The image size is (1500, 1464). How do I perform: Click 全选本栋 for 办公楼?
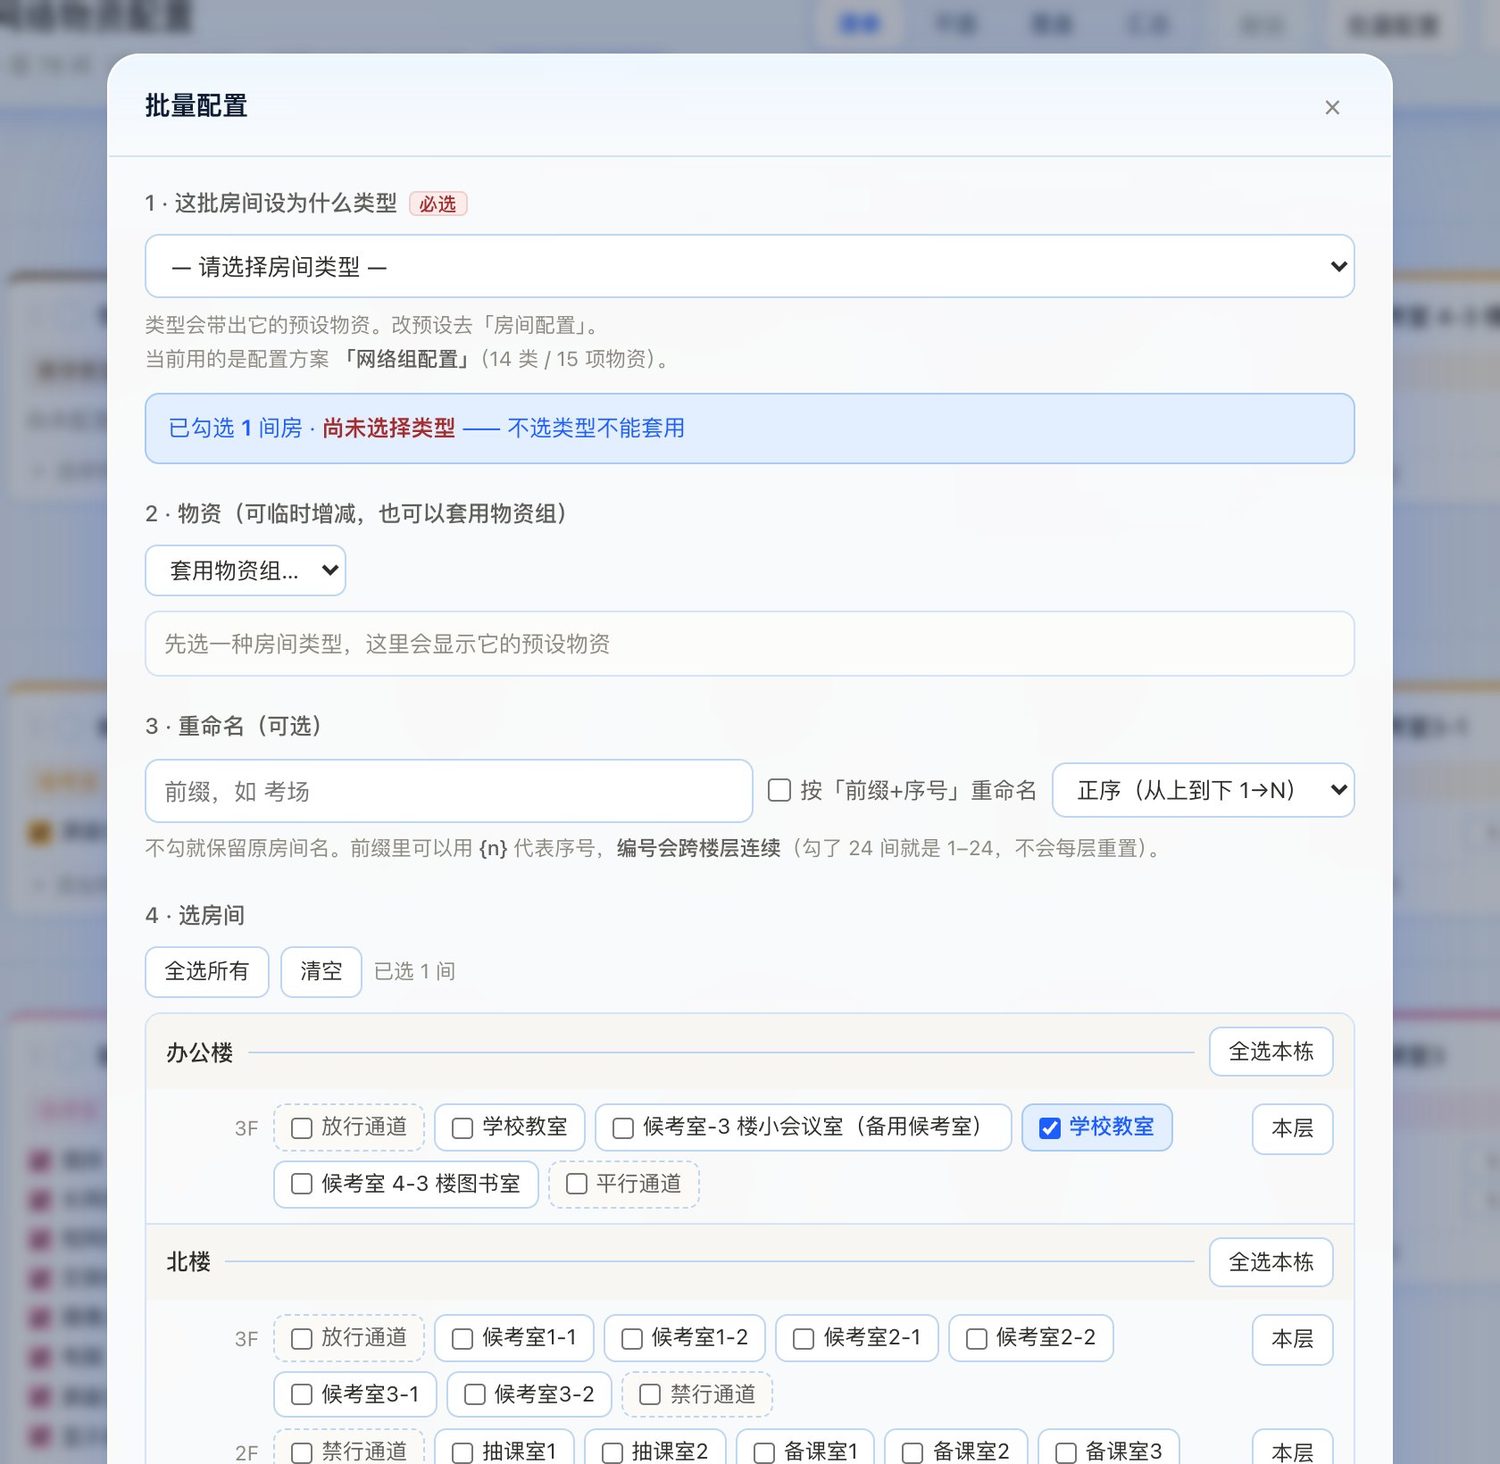1271,1052
